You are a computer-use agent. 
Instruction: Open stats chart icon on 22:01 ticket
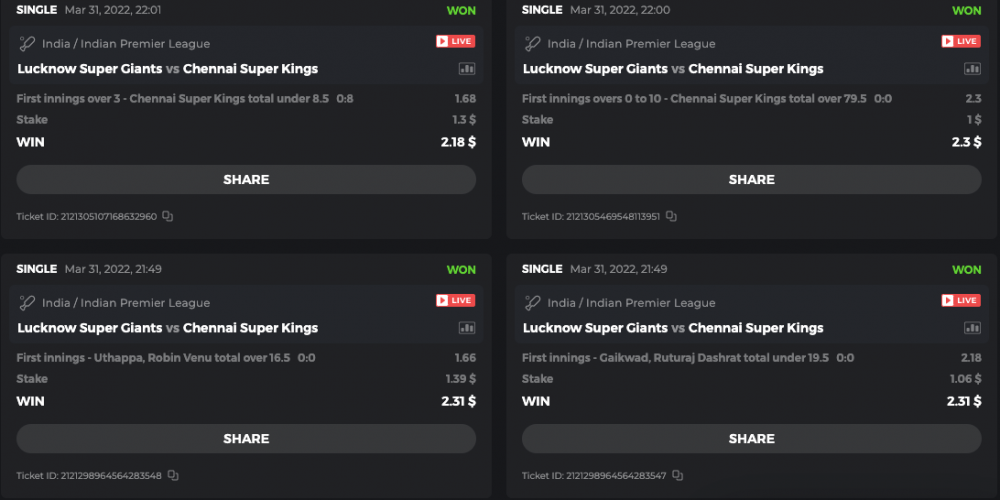[467, 69]
